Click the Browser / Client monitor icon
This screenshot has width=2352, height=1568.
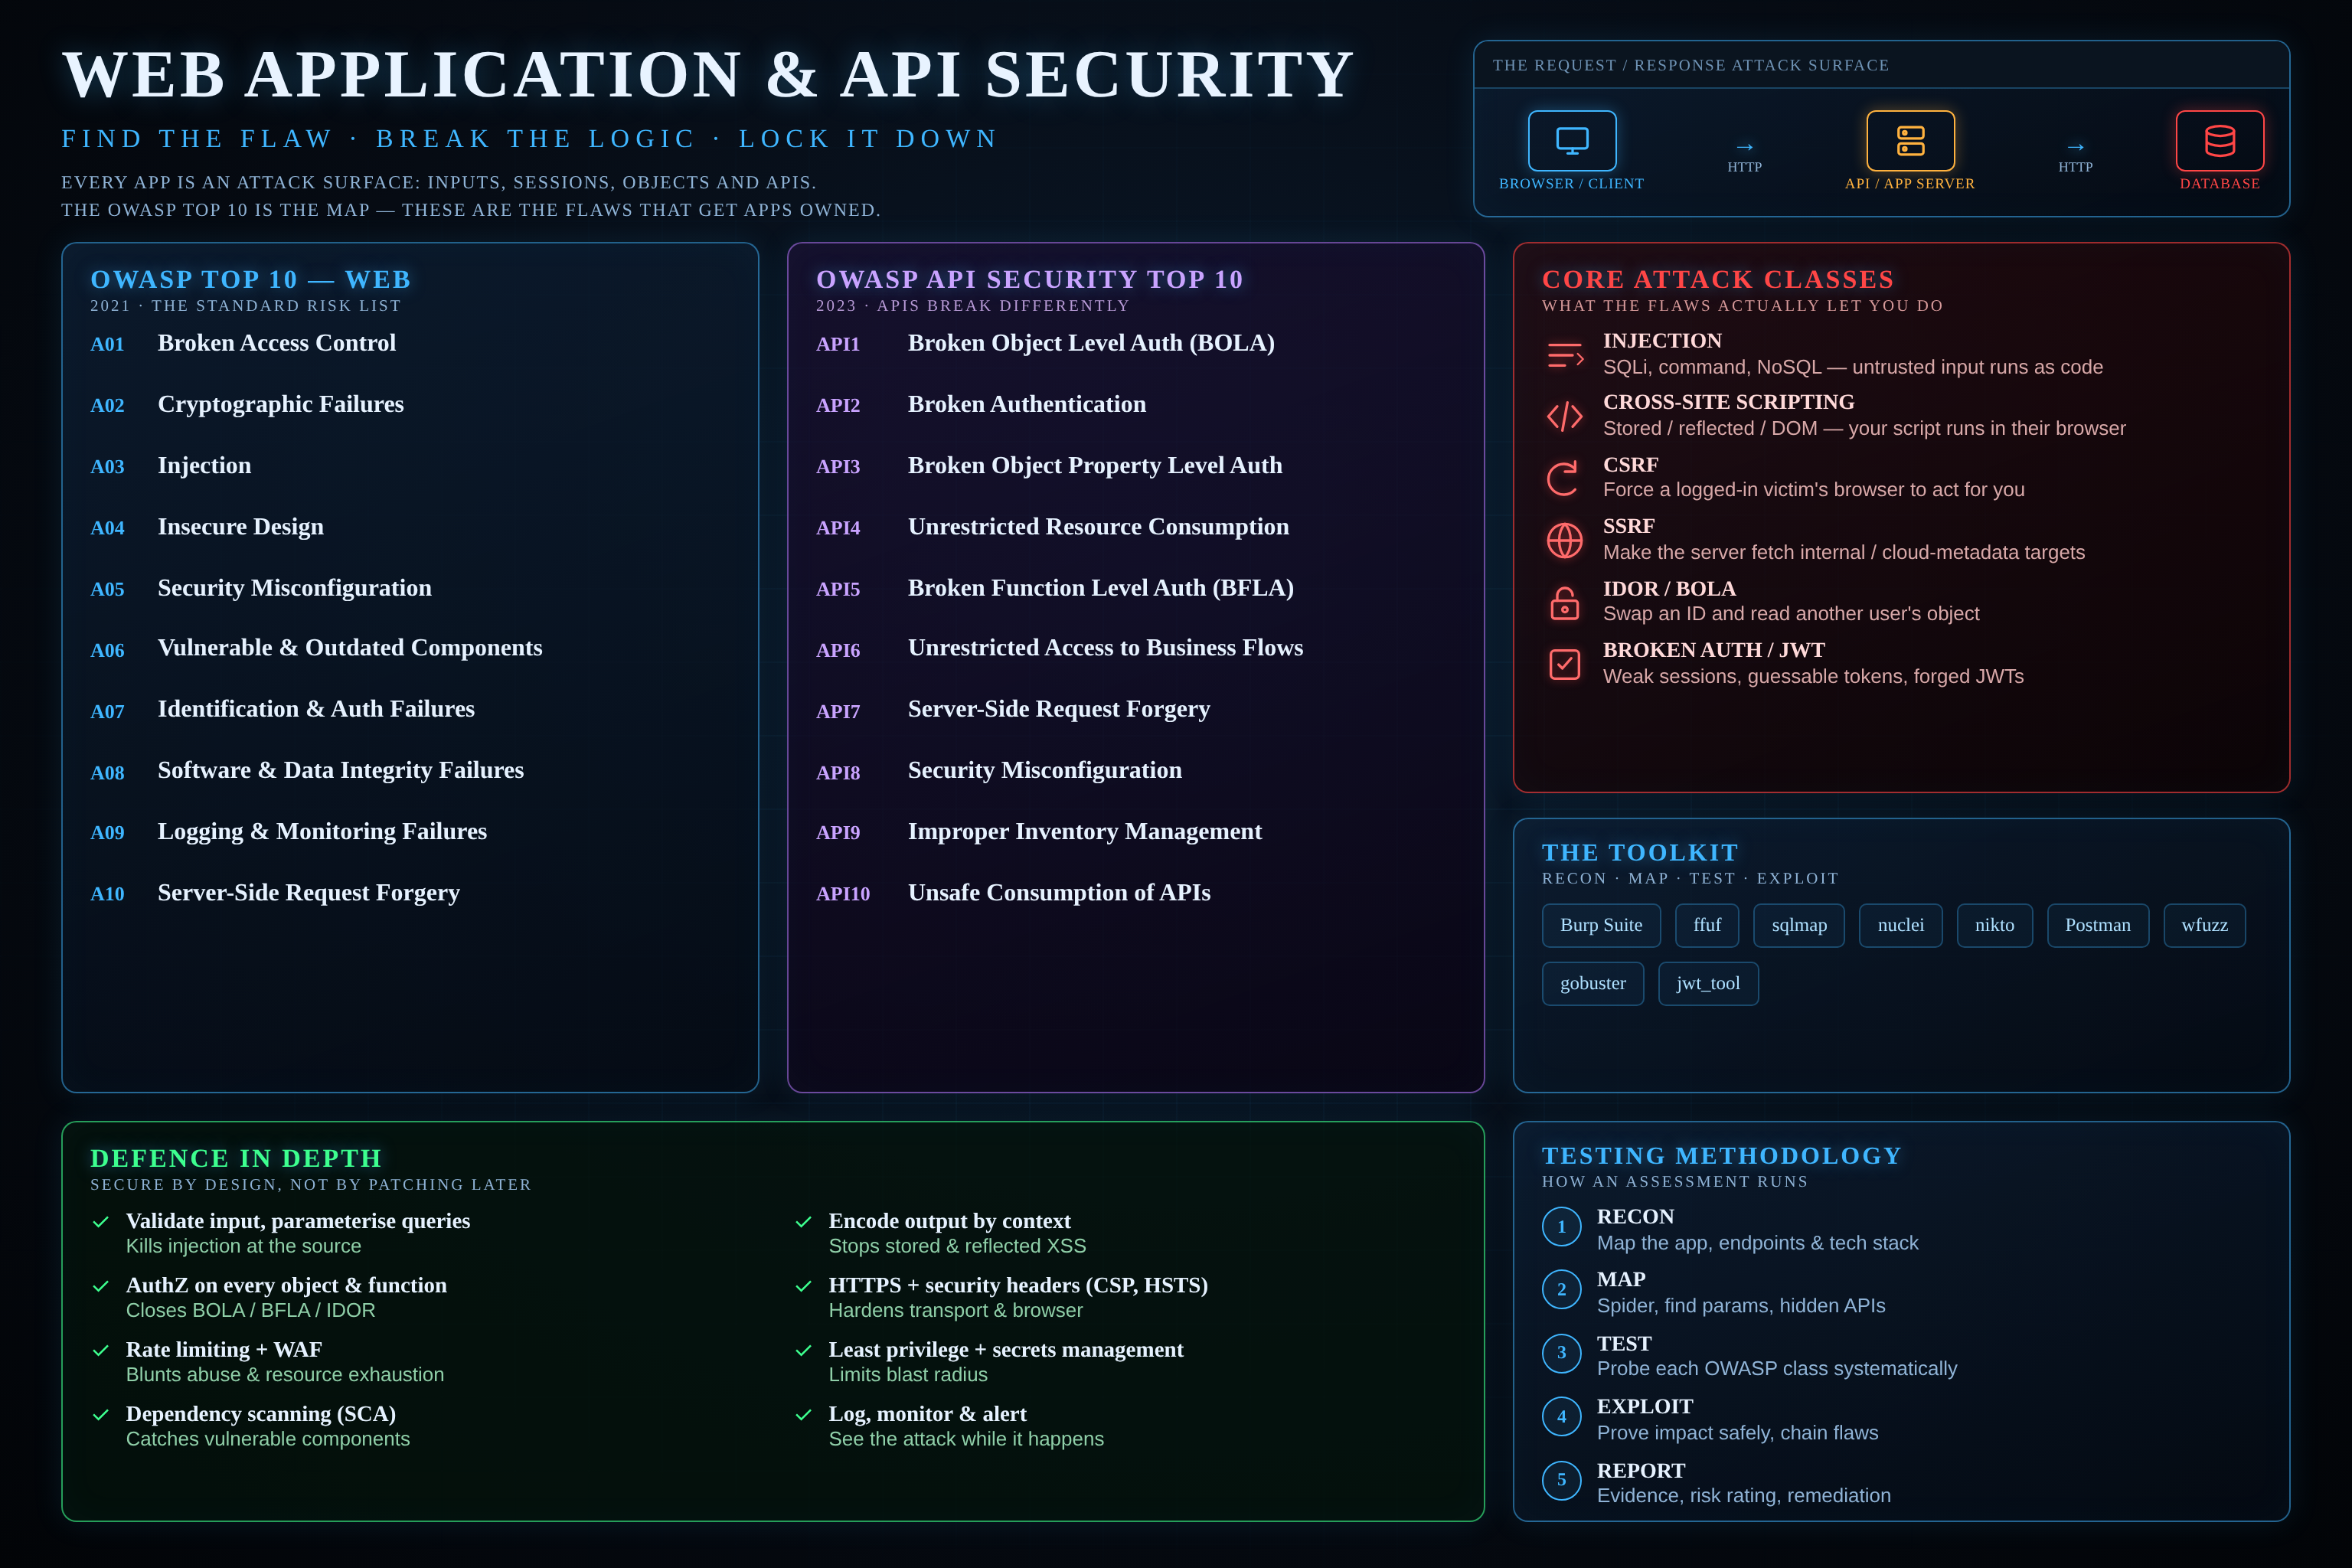point(1572,141)
